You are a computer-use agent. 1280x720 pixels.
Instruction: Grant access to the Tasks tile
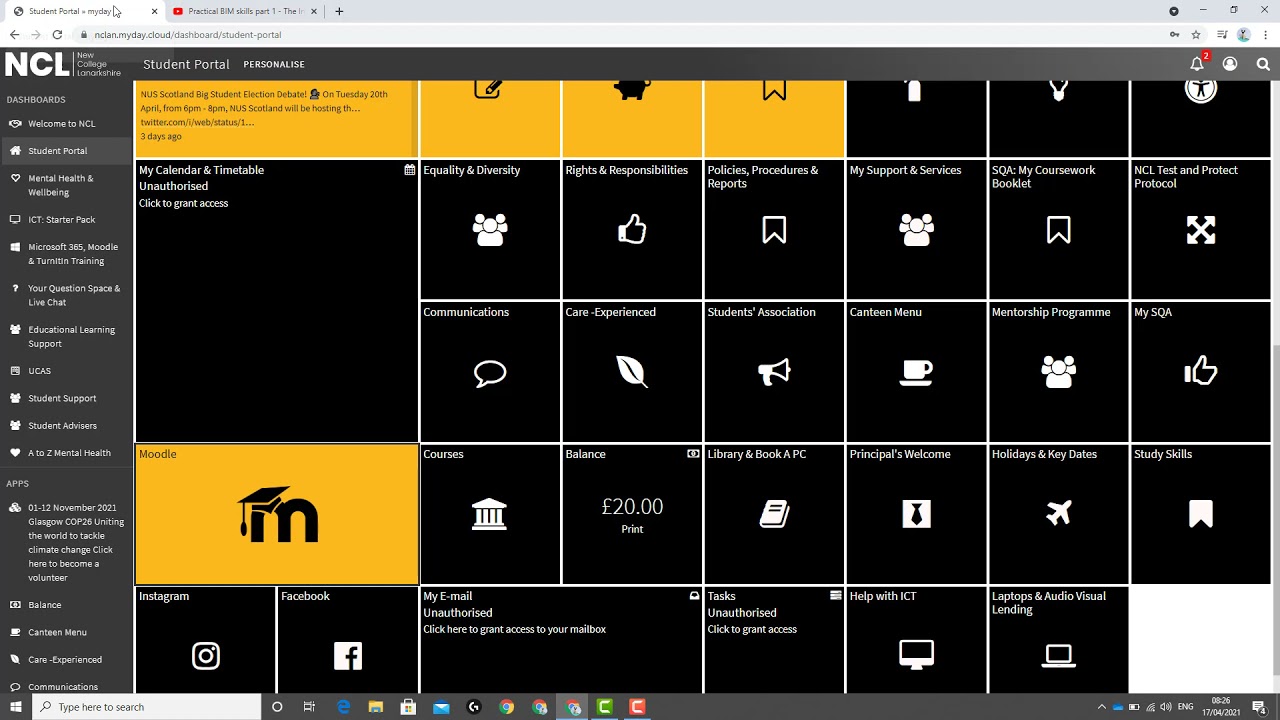752,629
